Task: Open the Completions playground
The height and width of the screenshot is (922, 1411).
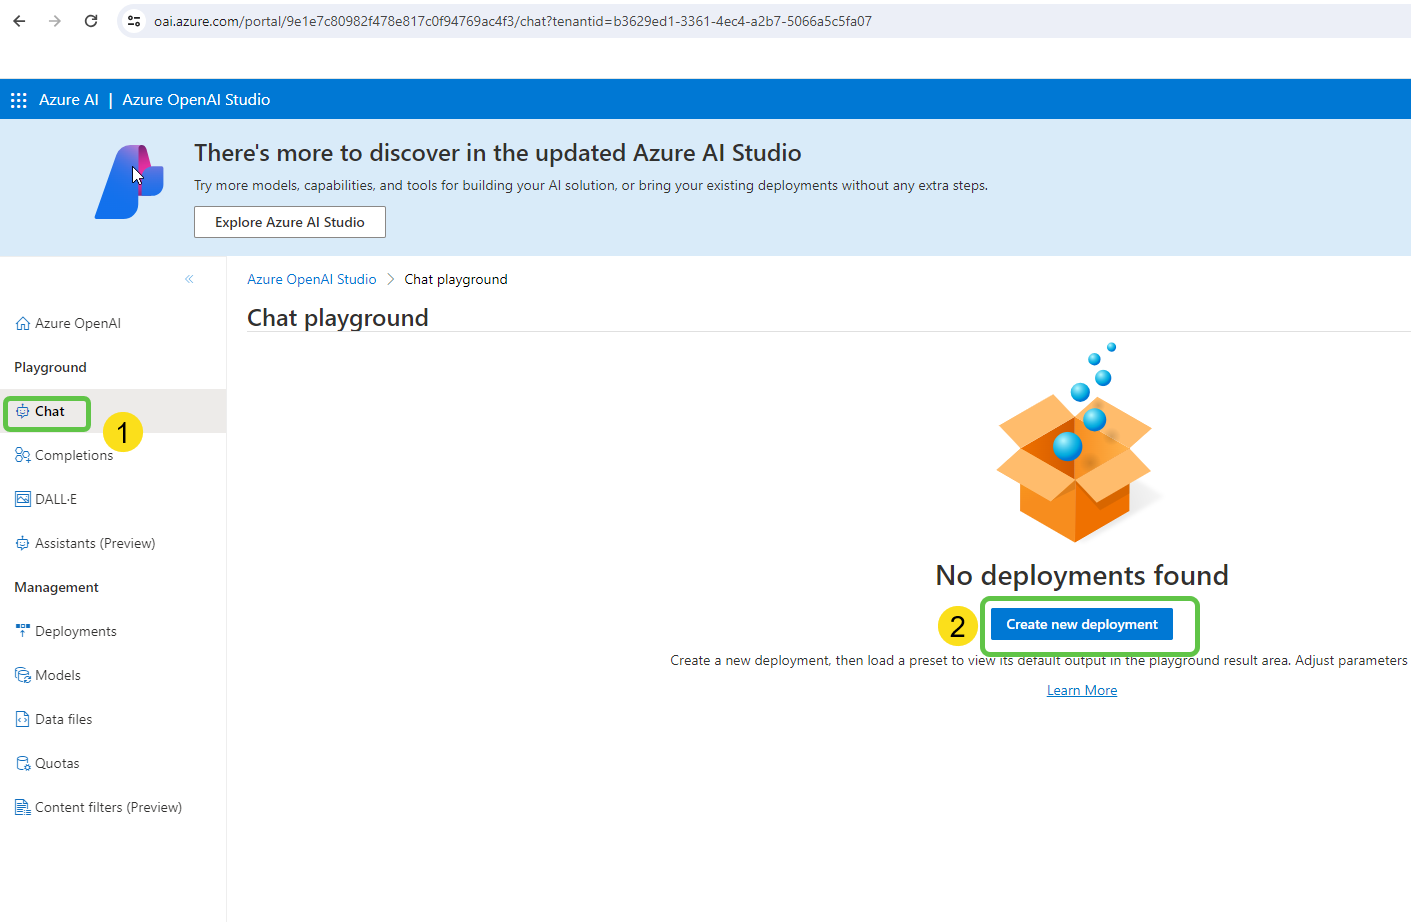Action: (73, 455)
